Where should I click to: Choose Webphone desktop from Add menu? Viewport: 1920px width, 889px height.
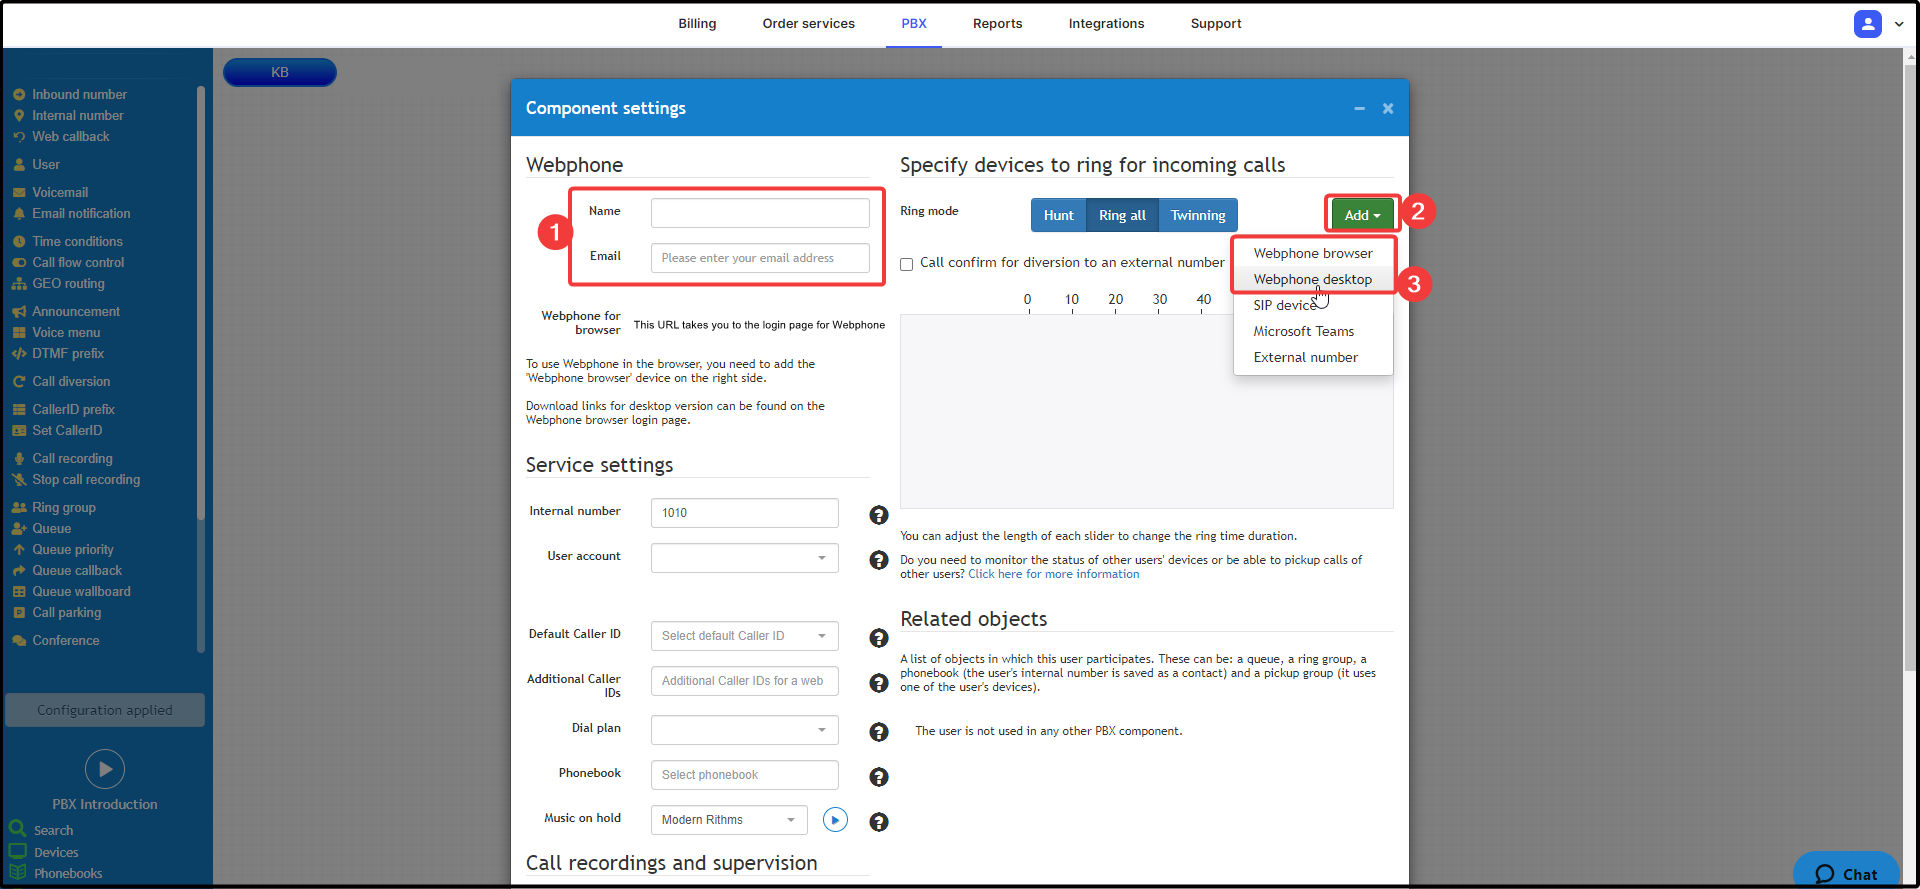coord(1312,280)
